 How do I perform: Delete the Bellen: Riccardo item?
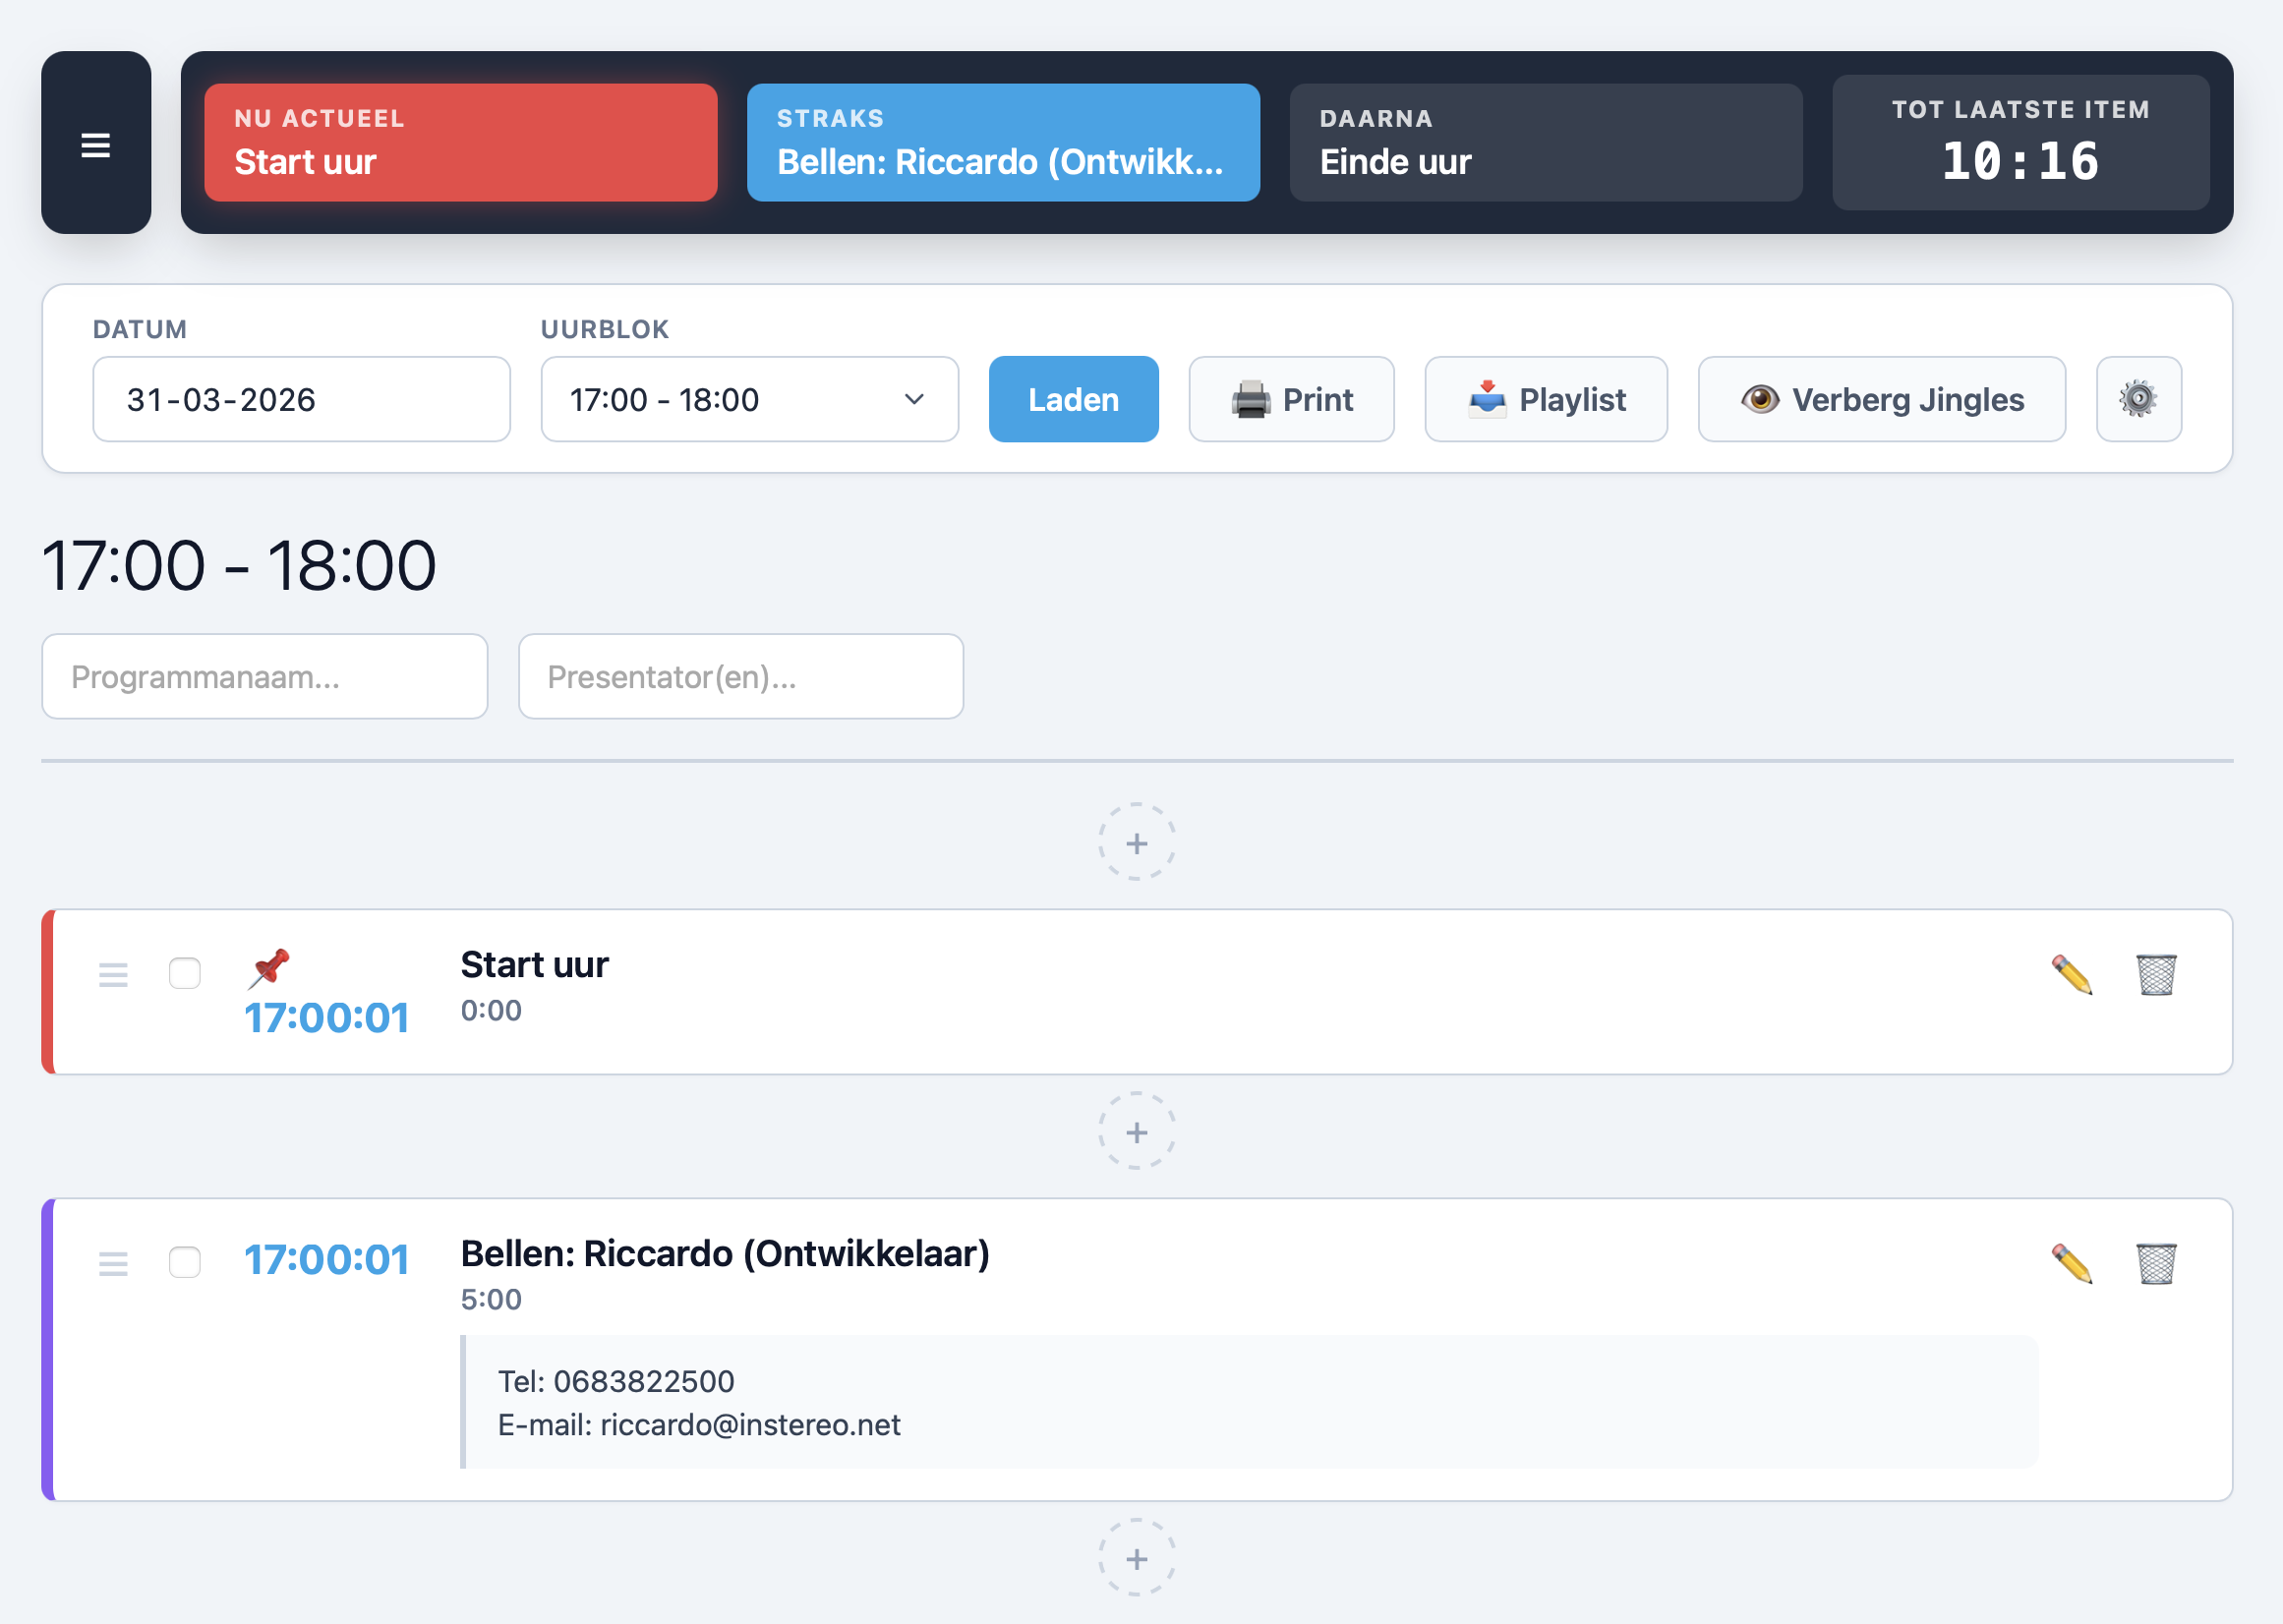[2156, 1263]
